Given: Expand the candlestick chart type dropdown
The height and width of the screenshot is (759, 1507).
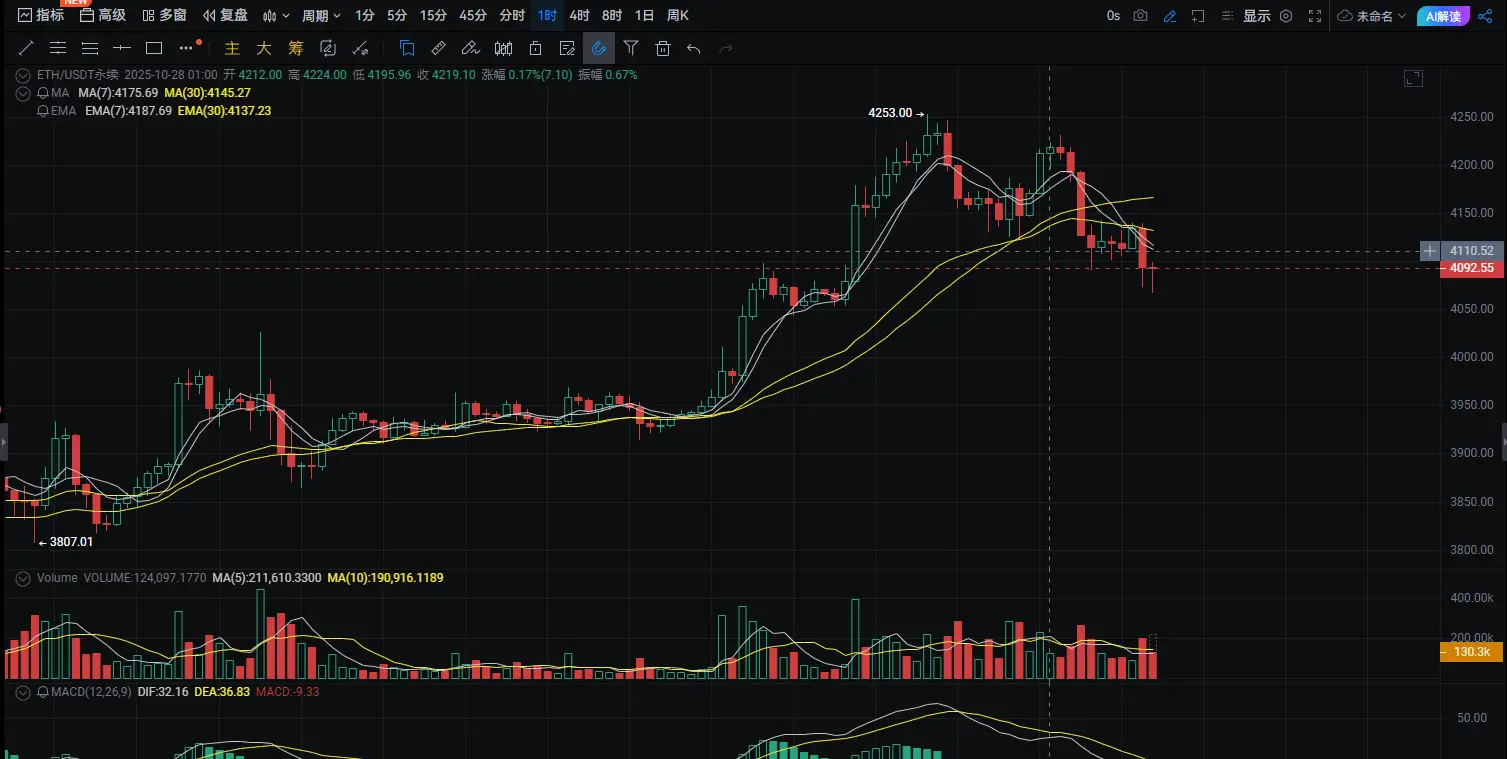Looking at the screenshot, I should click(x=277, y=15).
